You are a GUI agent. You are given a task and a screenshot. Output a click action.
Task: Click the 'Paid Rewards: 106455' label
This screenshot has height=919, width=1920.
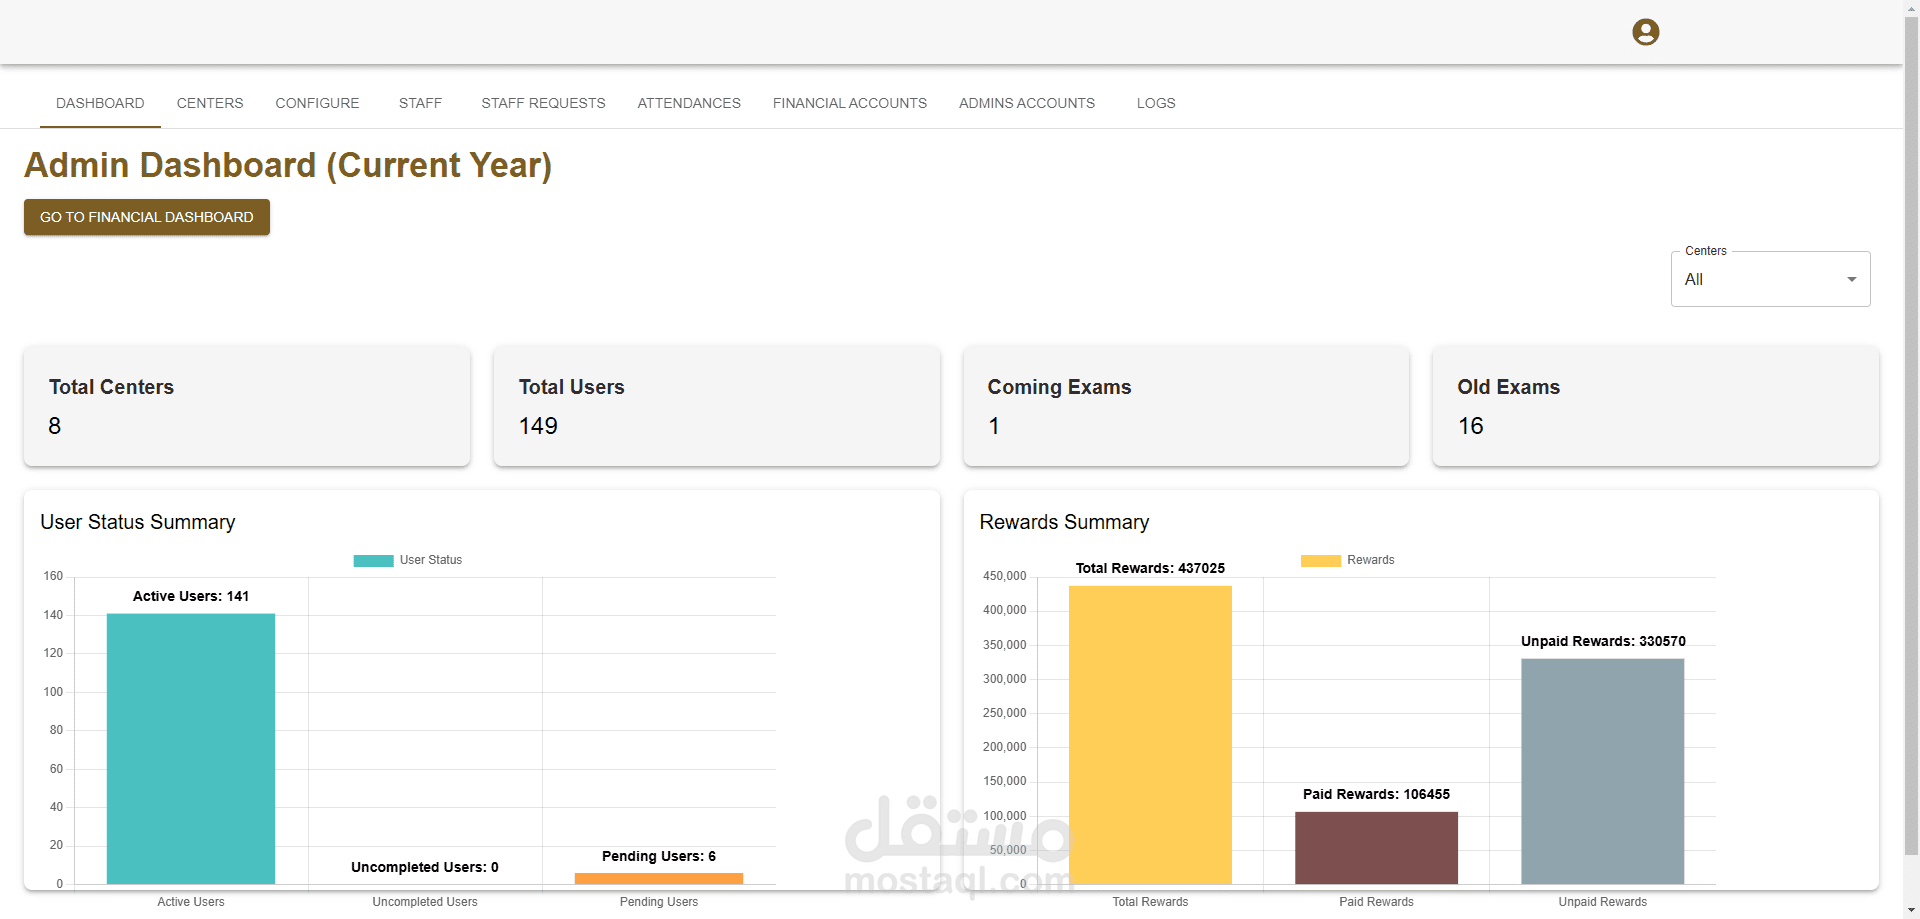pos(1376,794)
